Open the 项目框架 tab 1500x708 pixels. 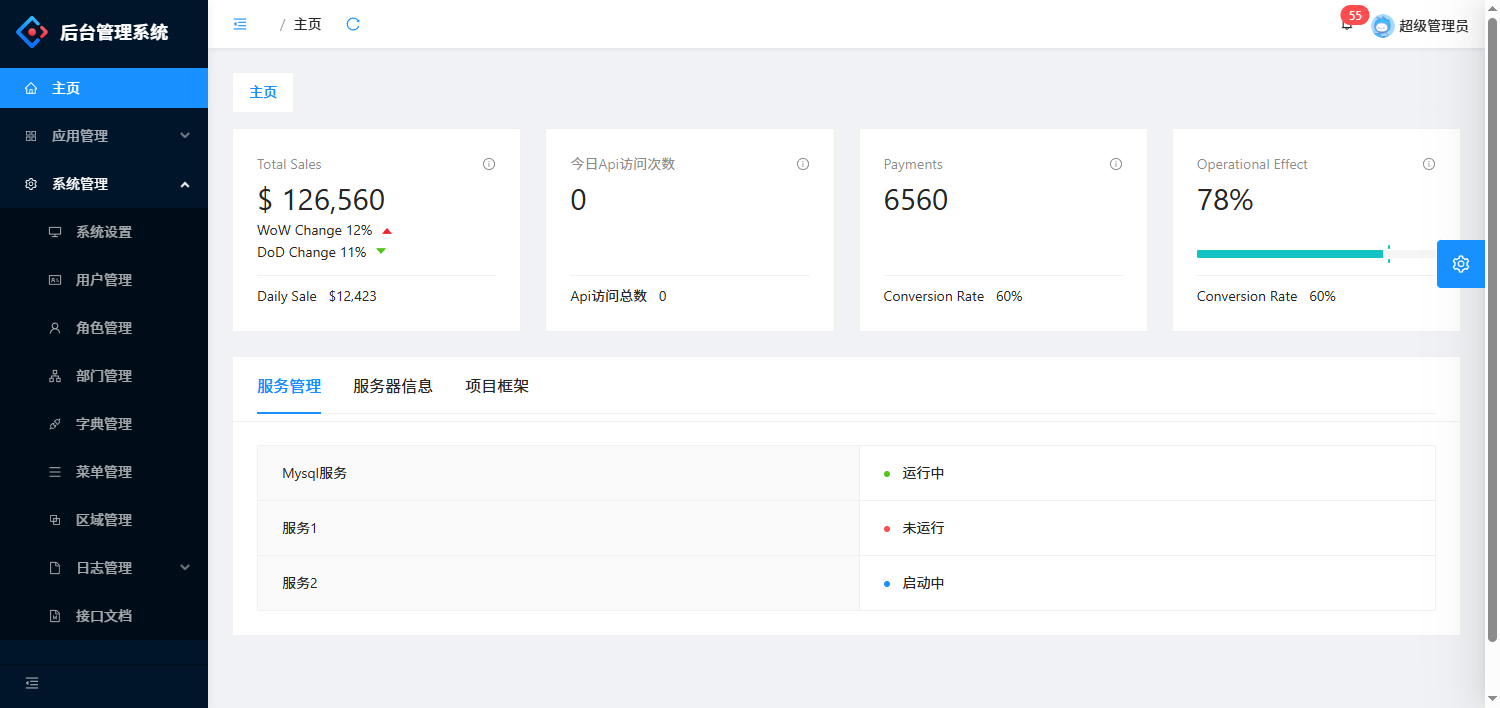tap(497, 386)
